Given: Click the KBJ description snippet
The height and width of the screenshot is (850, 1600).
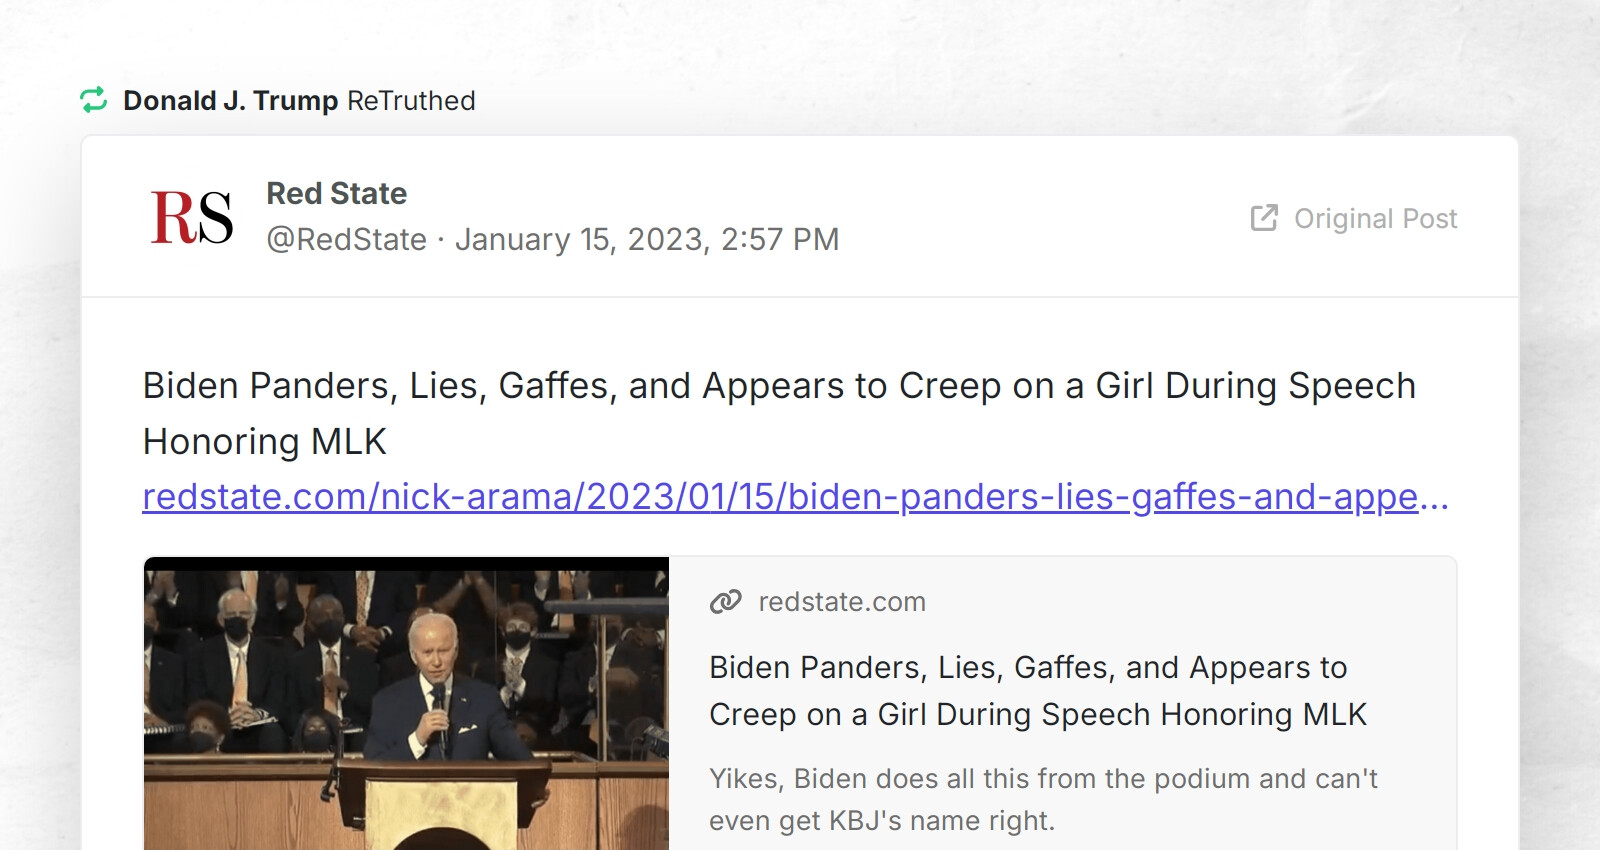Looking at the screenshot, I should pos(1044,799).
